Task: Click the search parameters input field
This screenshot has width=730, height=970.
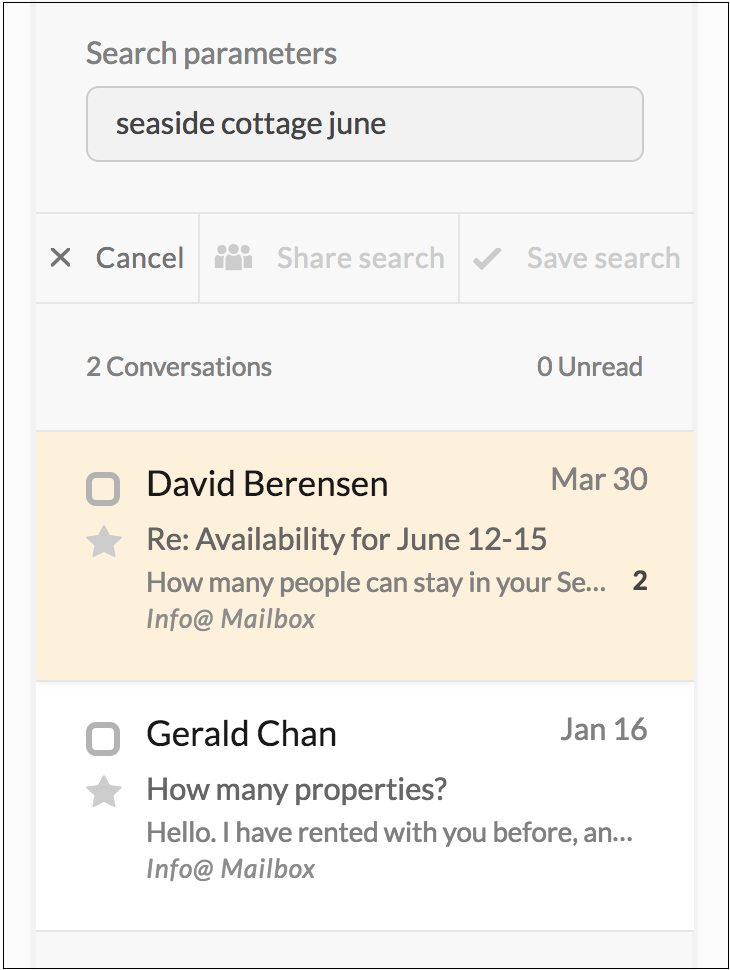Action: point(364,124)
